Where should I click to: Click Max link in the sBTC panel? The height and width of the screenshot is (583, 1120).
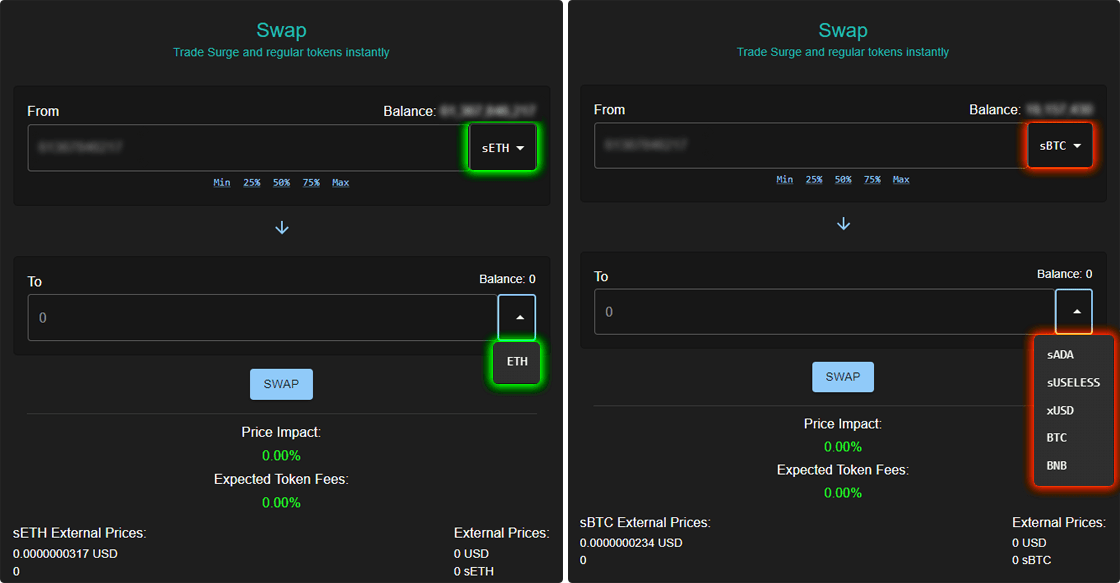(901, 180)
